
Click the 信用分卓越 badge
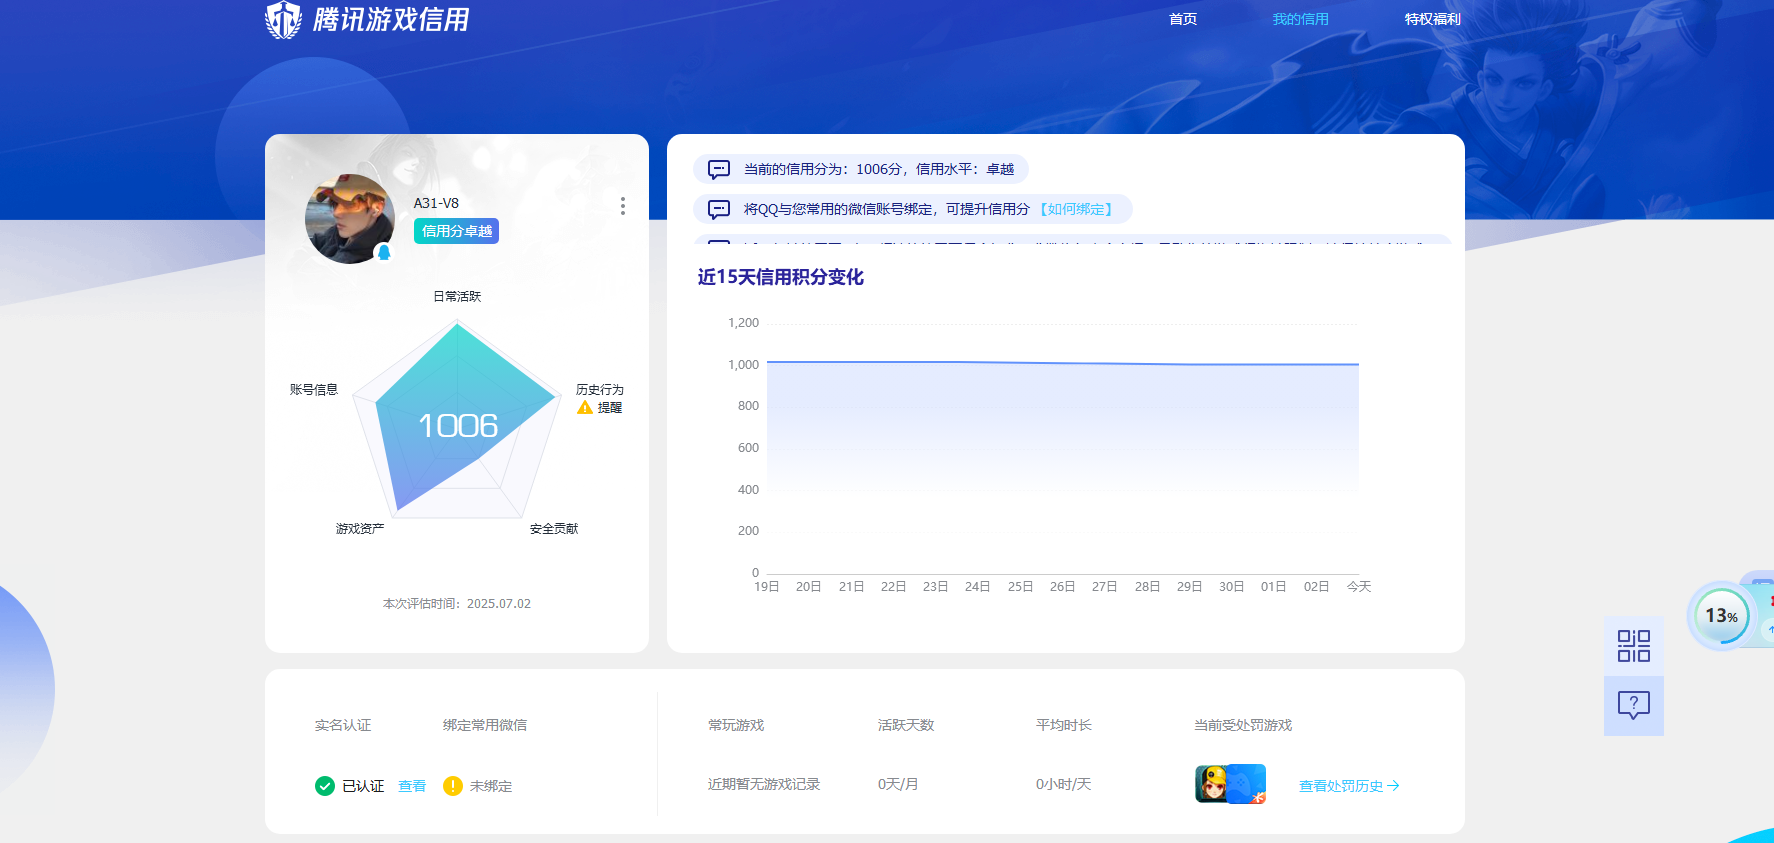point(456,231)
